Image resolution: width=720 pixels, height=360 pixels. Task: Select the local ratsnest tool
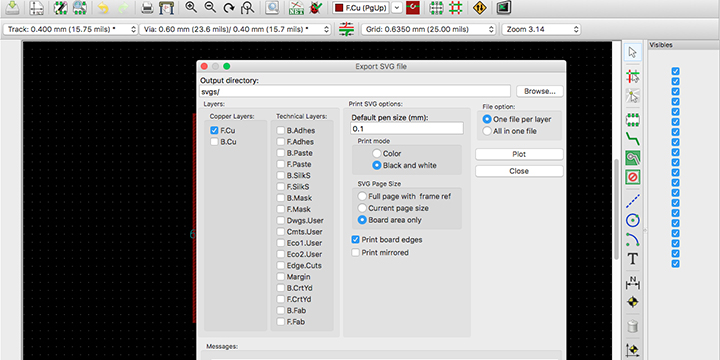[633, 96]
